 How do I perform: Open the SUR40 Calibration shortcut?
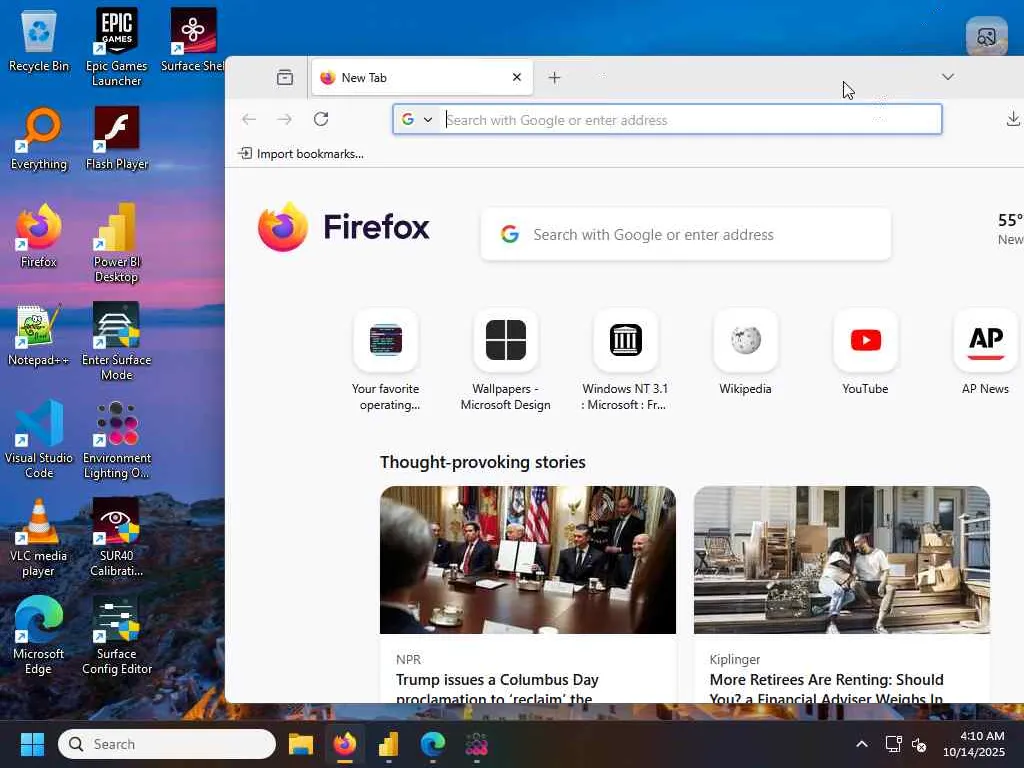116,537
